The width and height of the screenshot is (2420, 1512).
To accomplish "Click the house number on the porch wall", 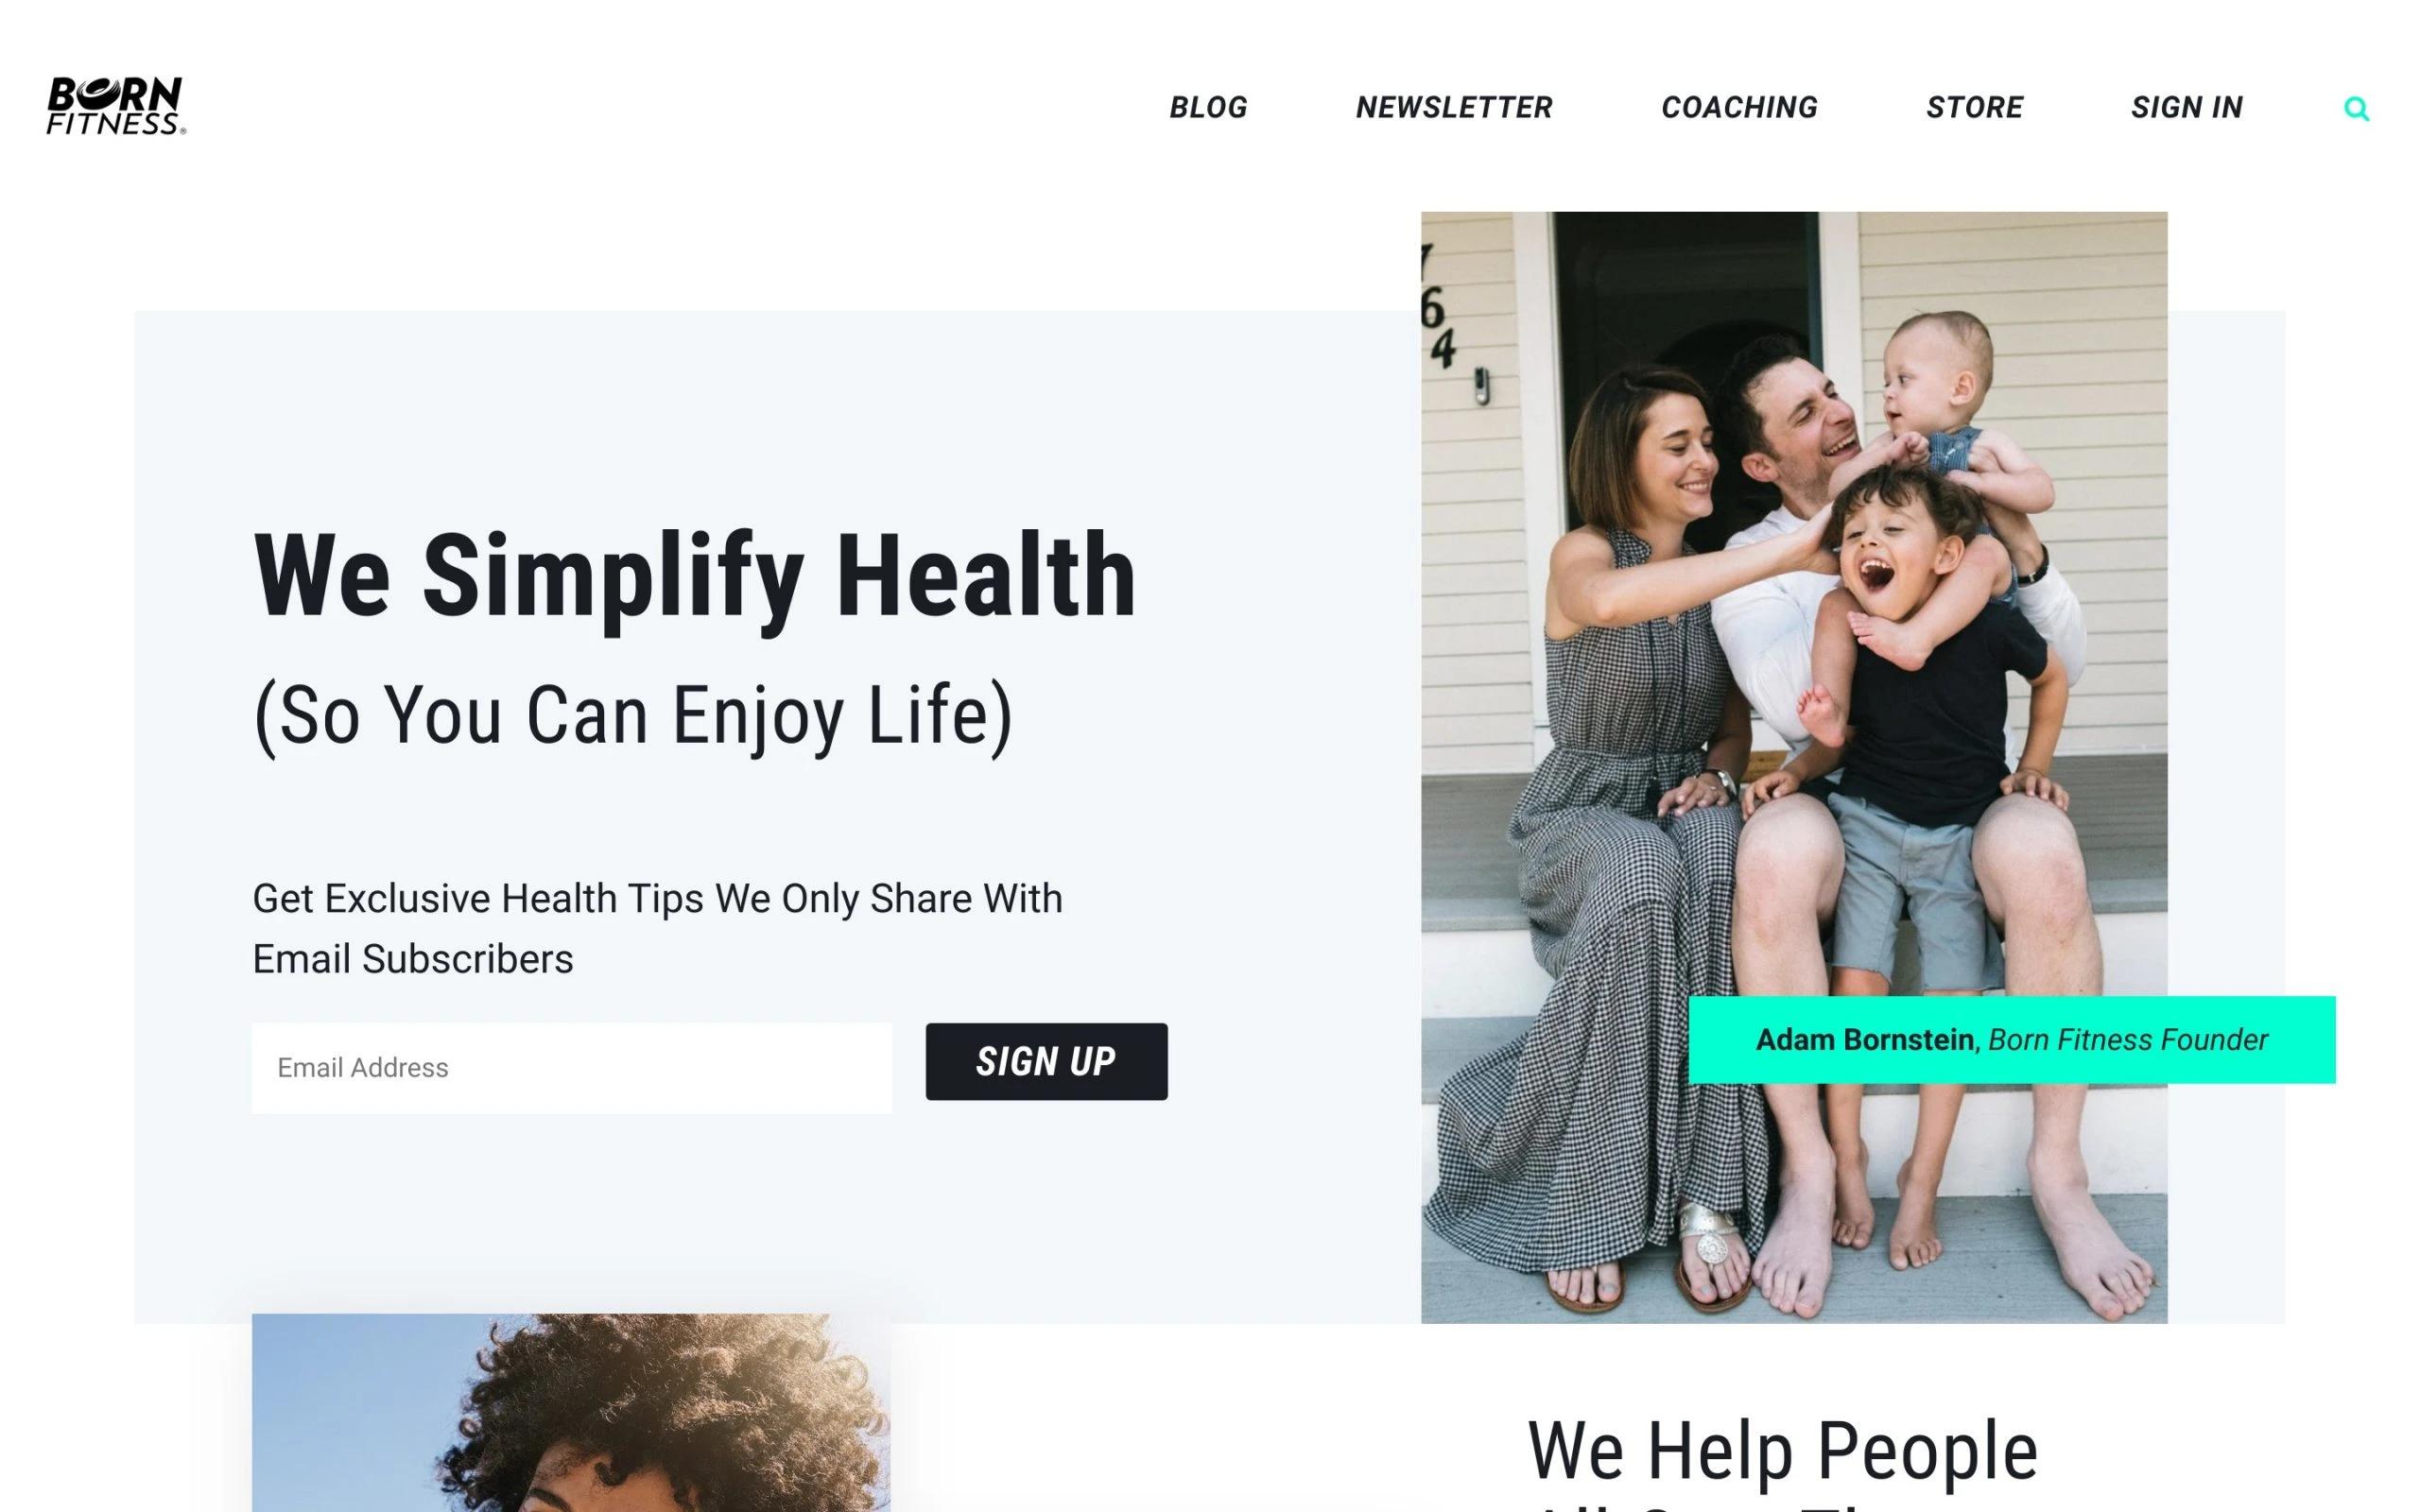I will [x=1438, y=306].
